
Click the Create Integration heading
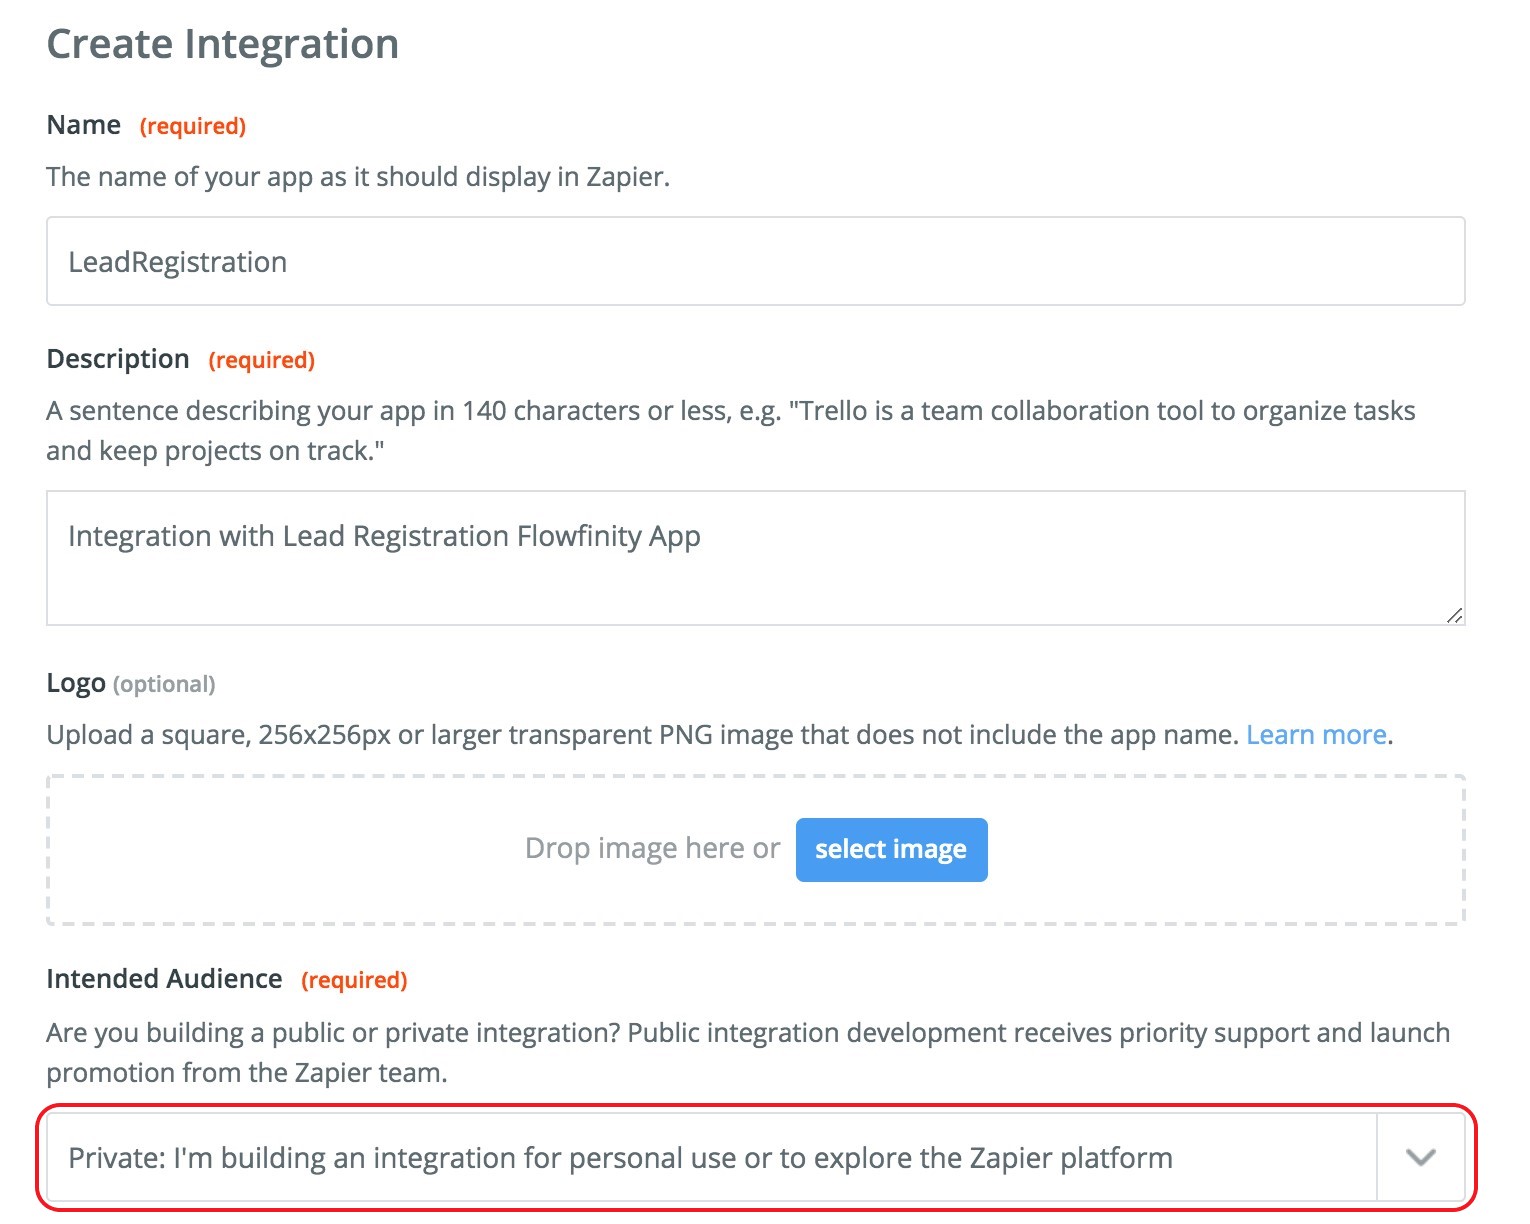point(223,44)
